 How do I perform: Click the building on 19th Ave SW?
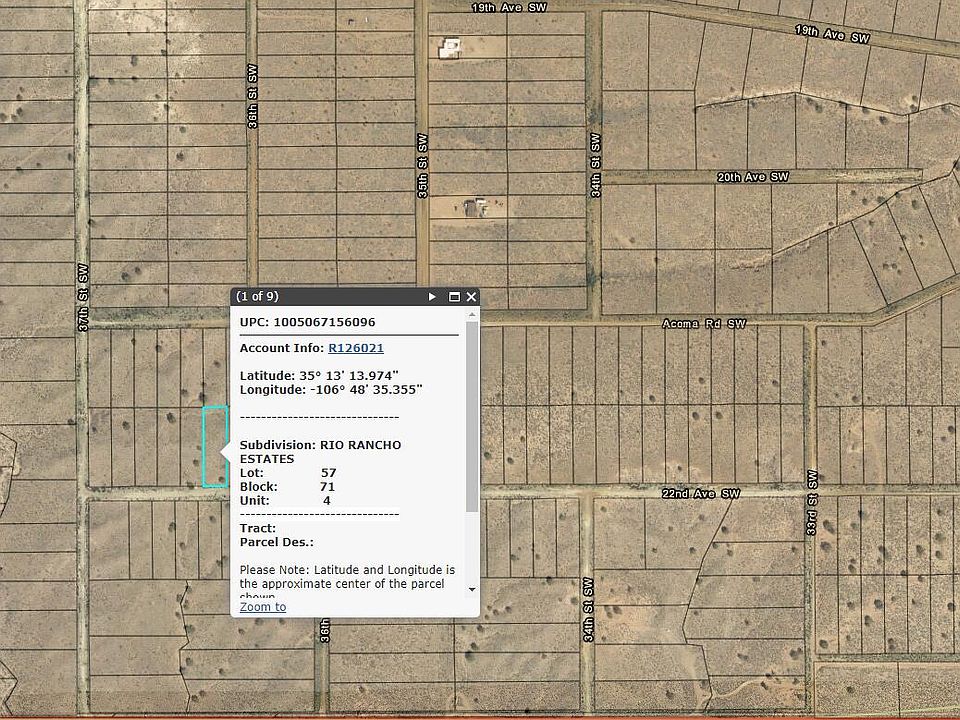(x=450, y=48)
